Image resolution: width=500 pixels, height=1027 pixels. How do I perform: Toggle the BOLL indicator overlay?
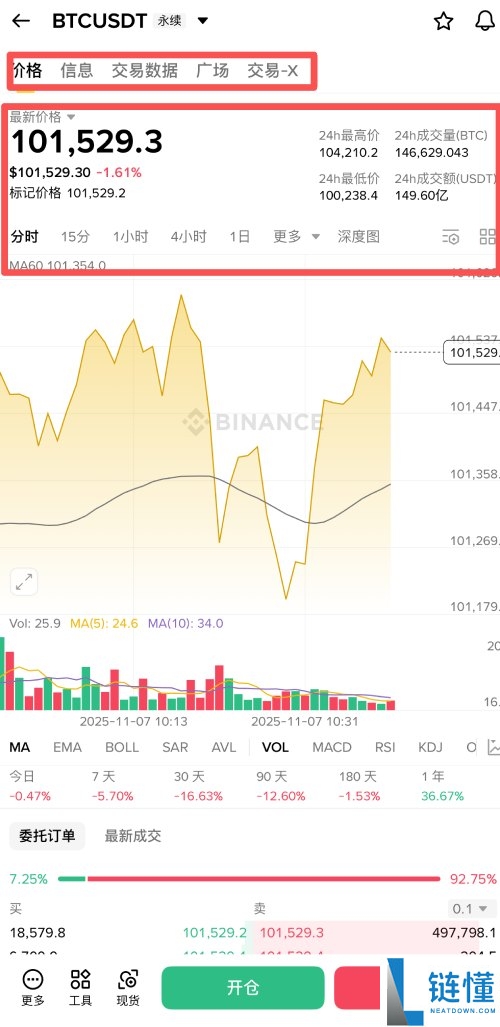coord(122,747)
